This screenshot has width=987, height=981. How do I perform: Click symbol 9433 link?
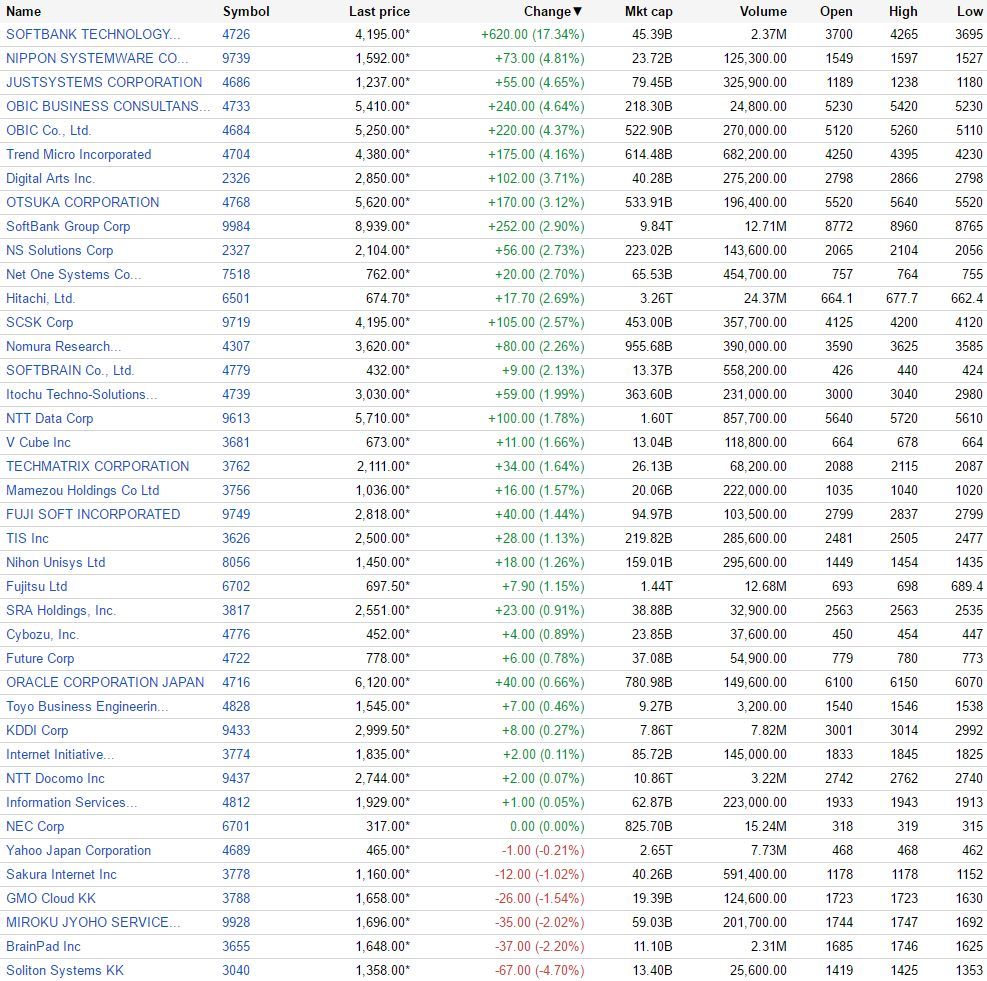pyautogui.click(x=236, y=730)
